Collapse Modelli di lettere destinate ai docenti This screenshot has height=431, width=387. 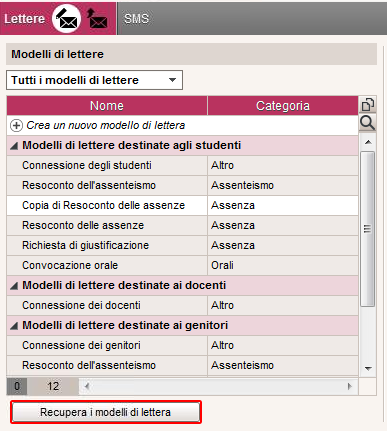click(x=14, y=286)
